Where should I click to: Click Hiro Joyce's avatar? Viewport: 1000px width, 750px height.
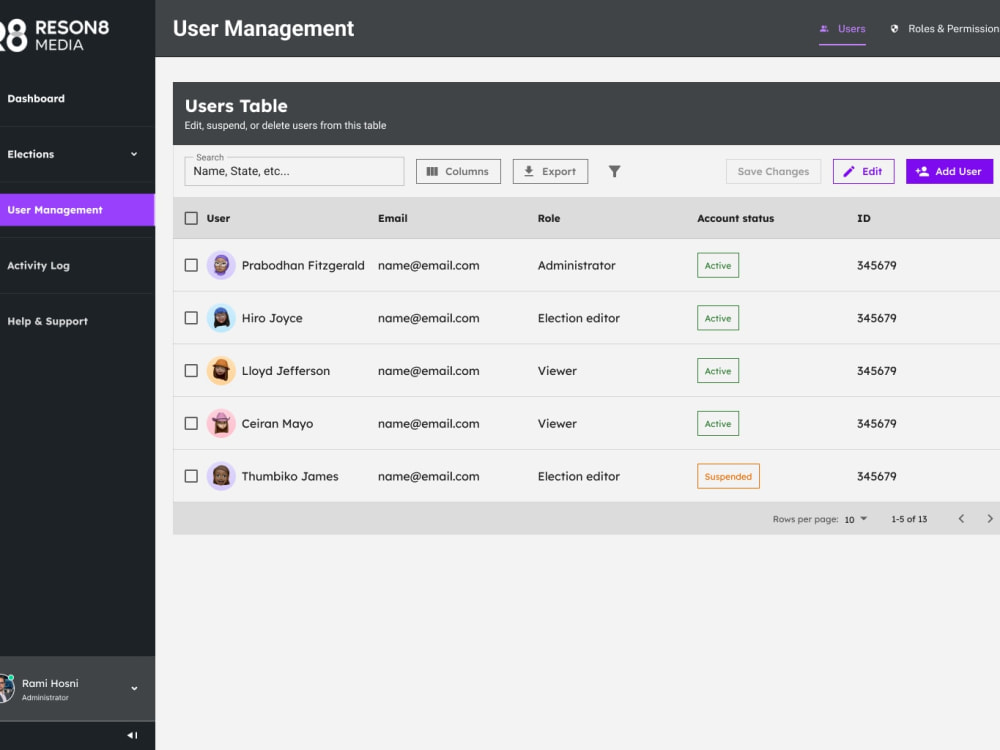pyautogui.click(x=221, y=318)
